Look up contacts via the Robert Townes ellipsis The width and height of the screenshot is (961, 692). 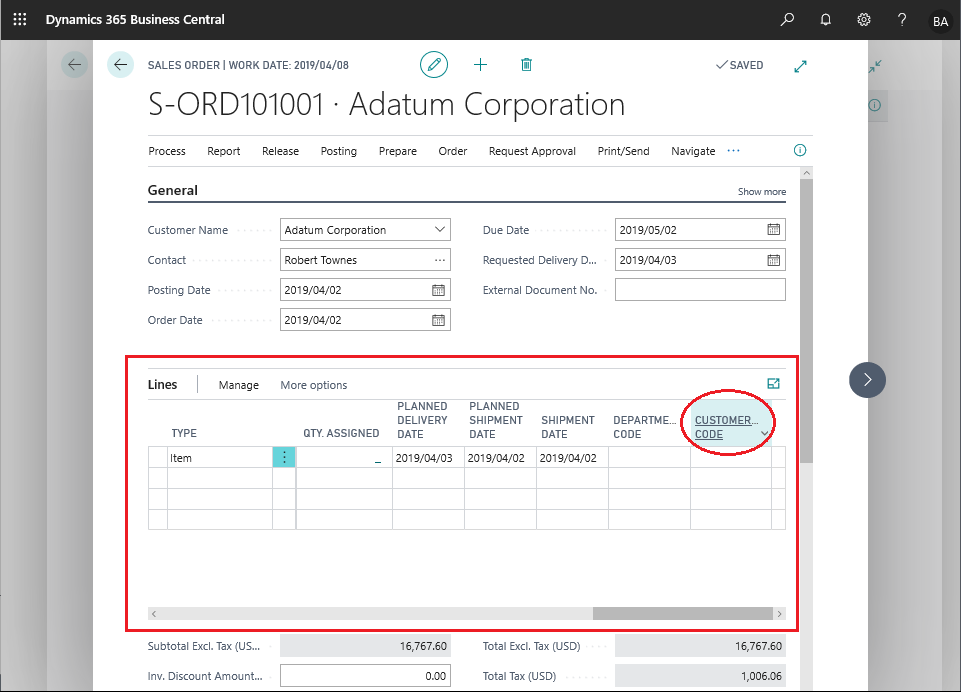(439, 260)
